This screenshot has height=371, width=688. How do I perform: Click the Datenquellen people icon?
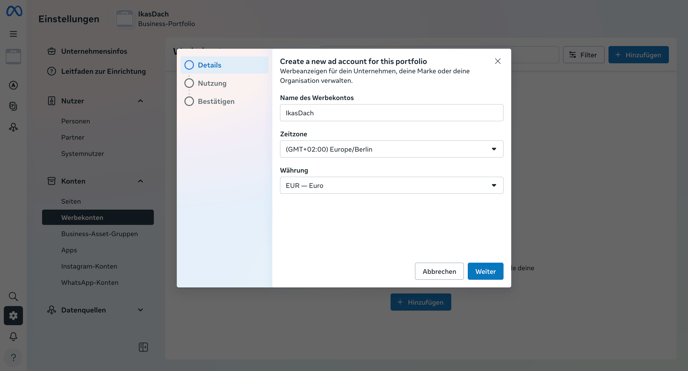[x=51, y=310]
